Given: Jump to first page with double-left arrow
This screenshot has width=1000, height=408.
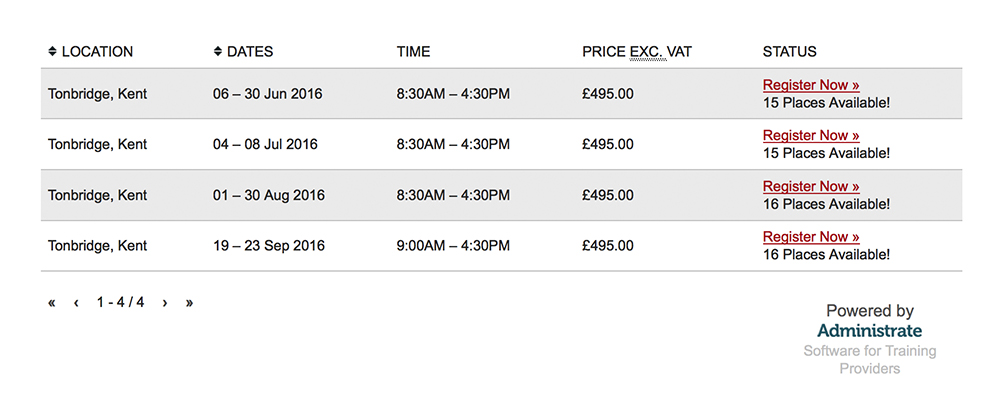Looking at the screenshot, I should tap(52, 303).
